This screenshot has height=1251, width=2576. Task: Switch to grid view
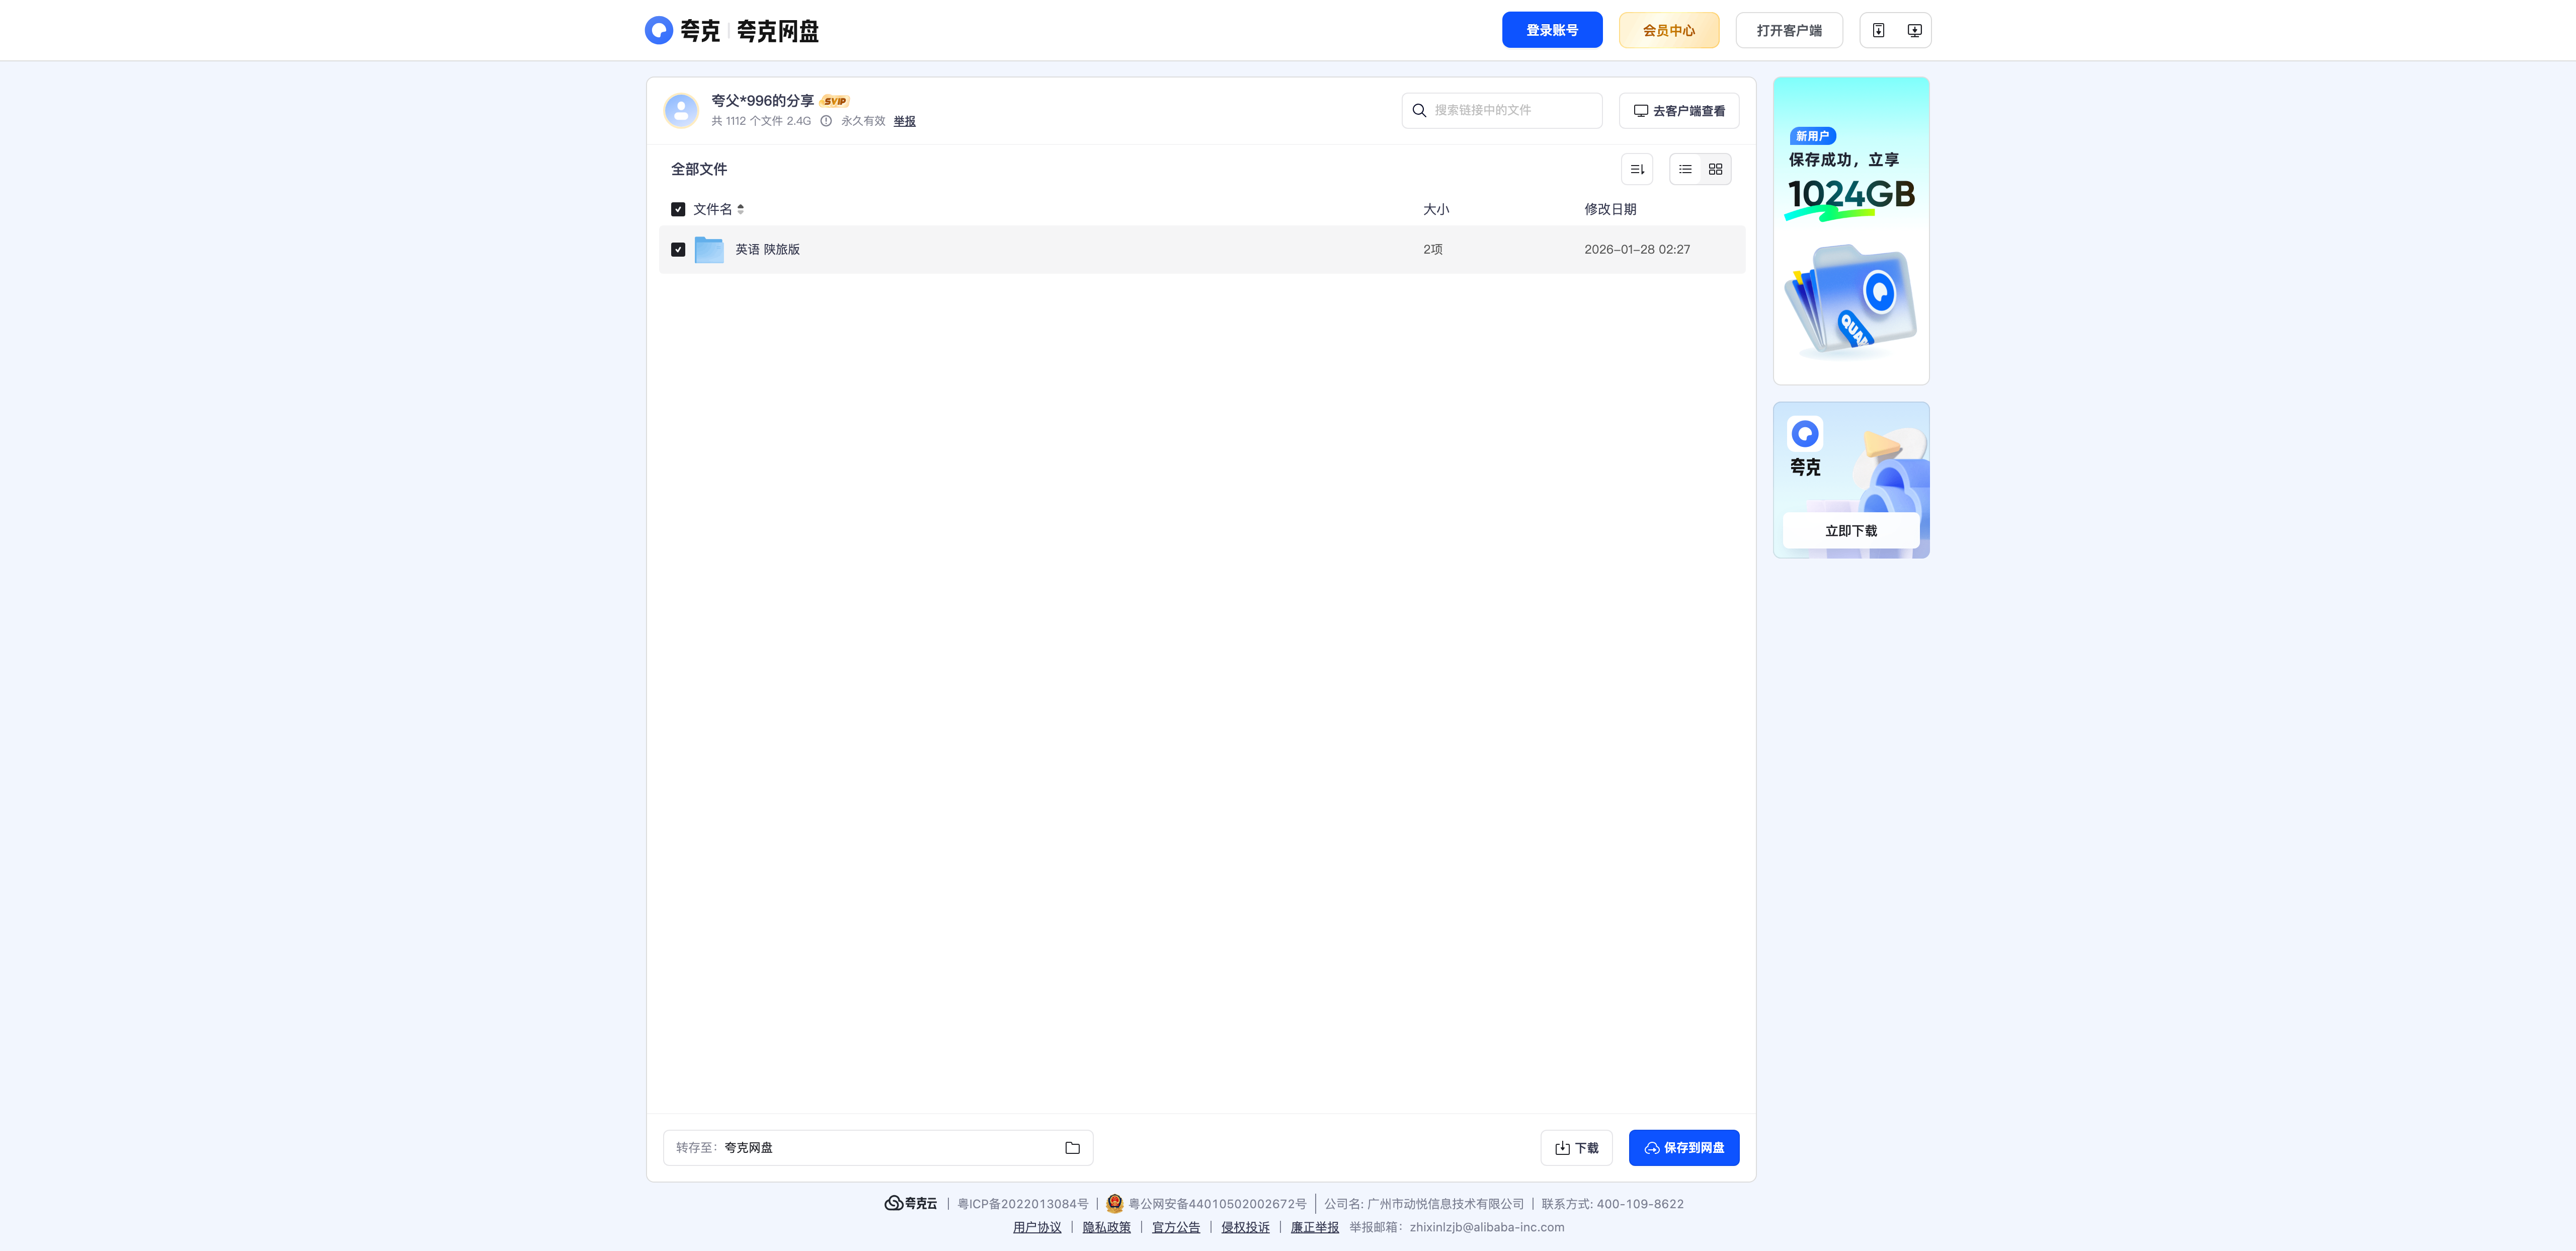tap(1715, 169)
